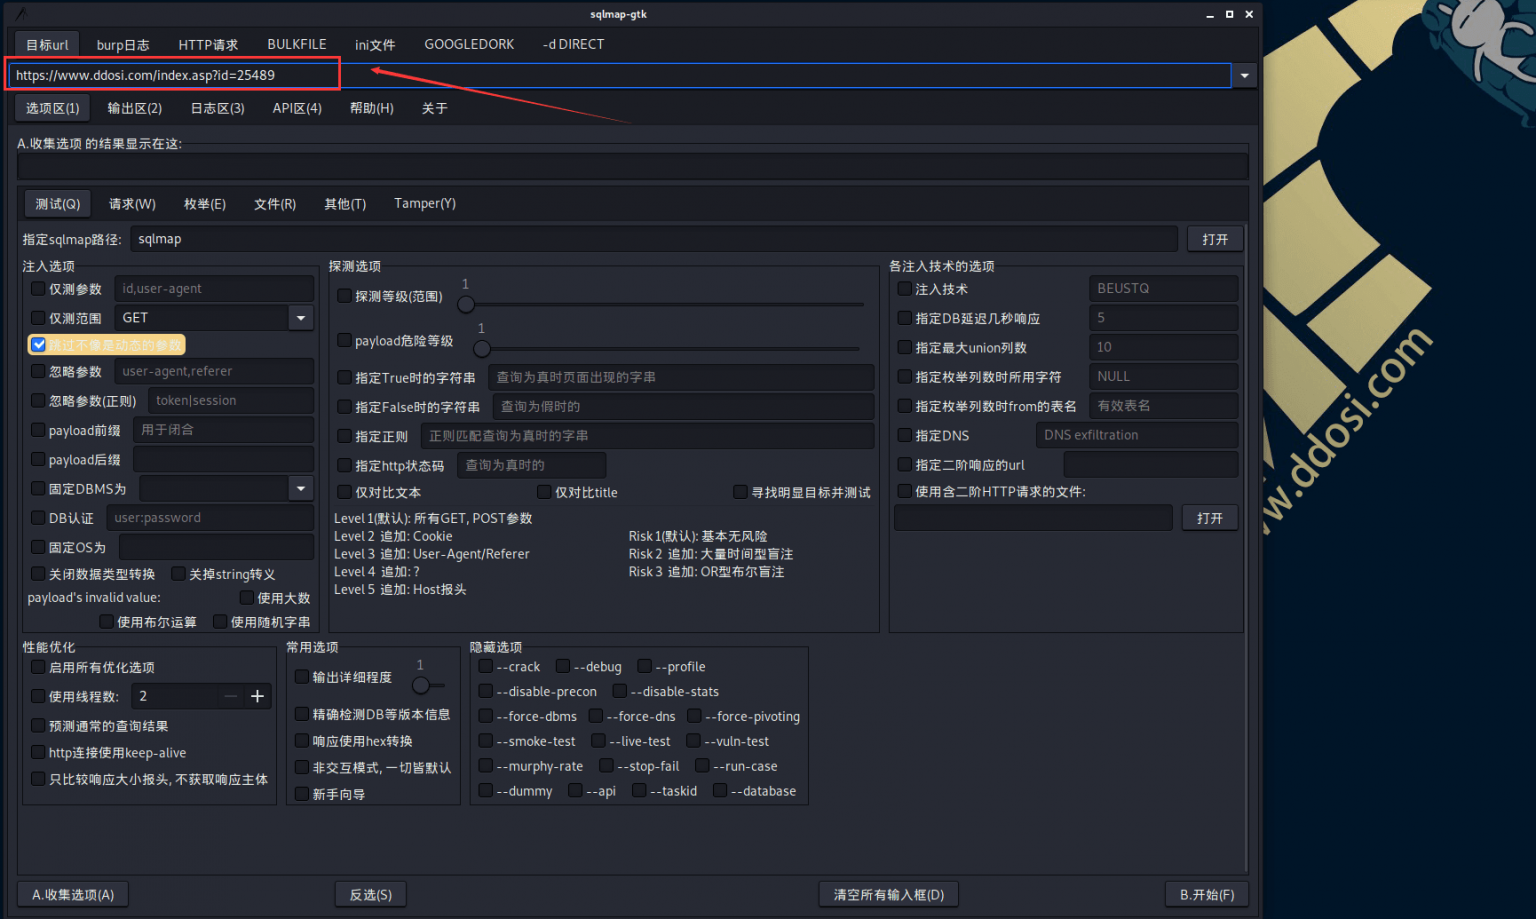Click 打开 button beside sqlmap path

pos(1215,239)
